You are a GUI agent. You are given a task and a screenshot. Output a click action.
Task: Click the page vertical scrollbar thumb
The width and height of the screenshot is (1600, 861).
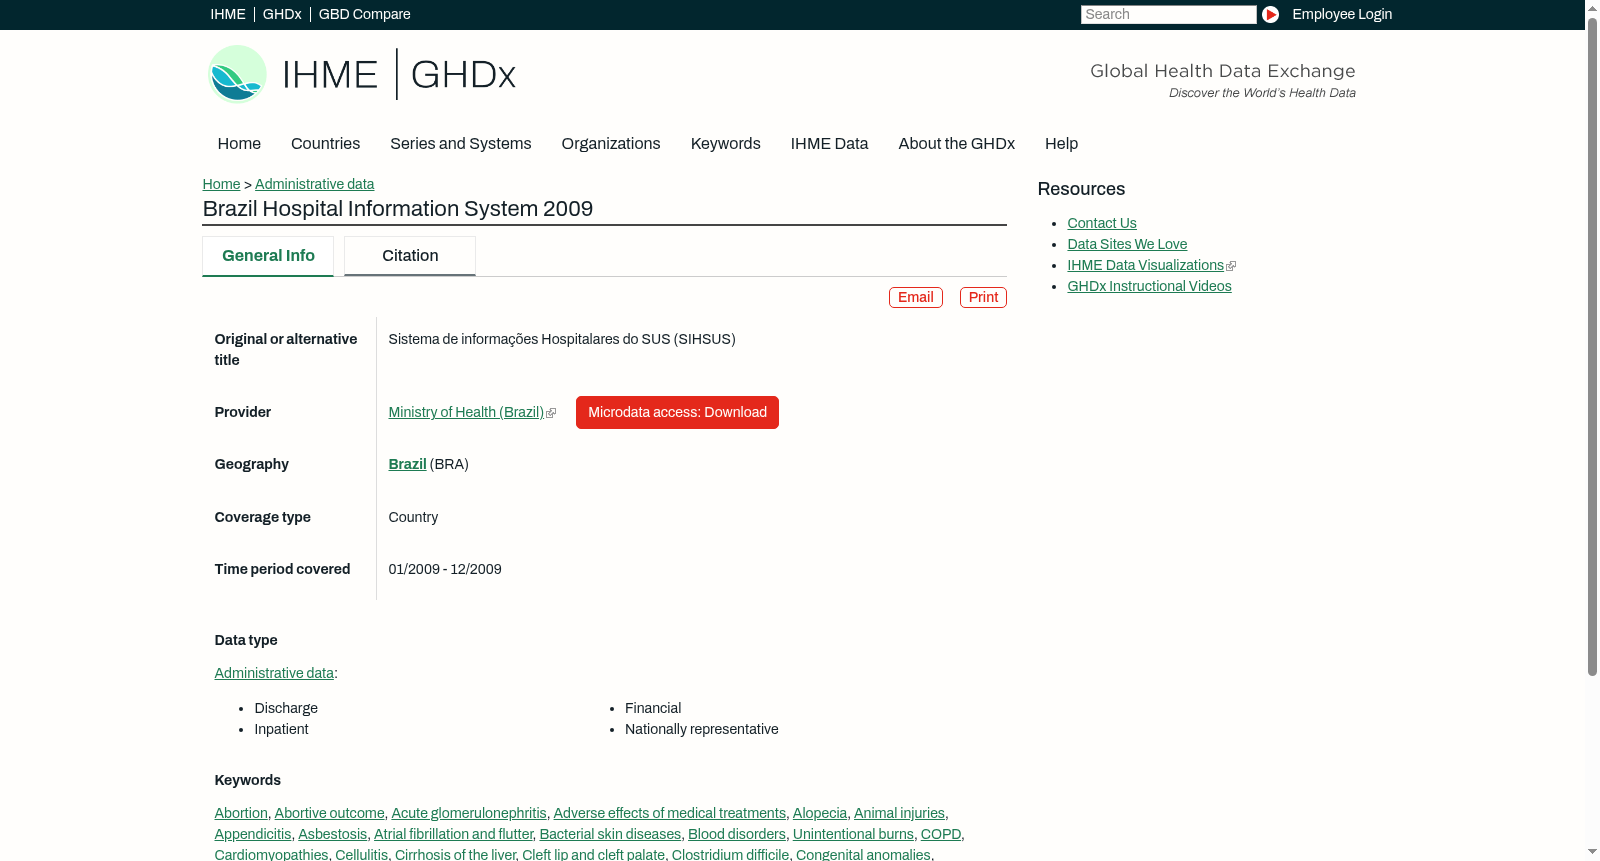coord(1592,346)
